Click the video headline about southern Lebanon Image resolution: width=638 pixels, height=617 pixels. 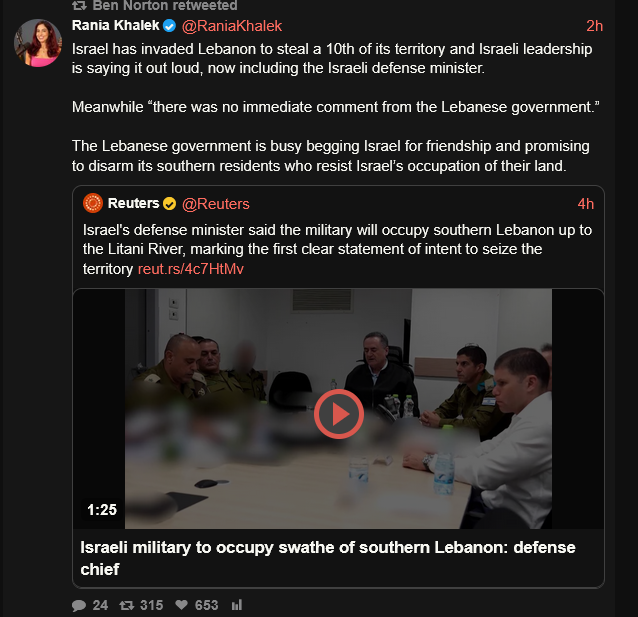pyautogui.click(x=327, y=558)
